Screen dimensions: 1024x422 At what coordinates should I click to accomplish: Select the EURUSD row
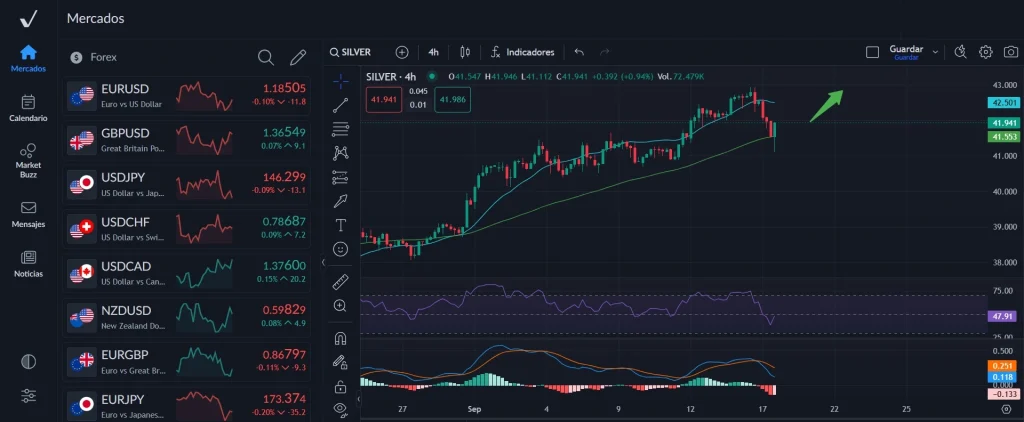[x=186, y=95]
